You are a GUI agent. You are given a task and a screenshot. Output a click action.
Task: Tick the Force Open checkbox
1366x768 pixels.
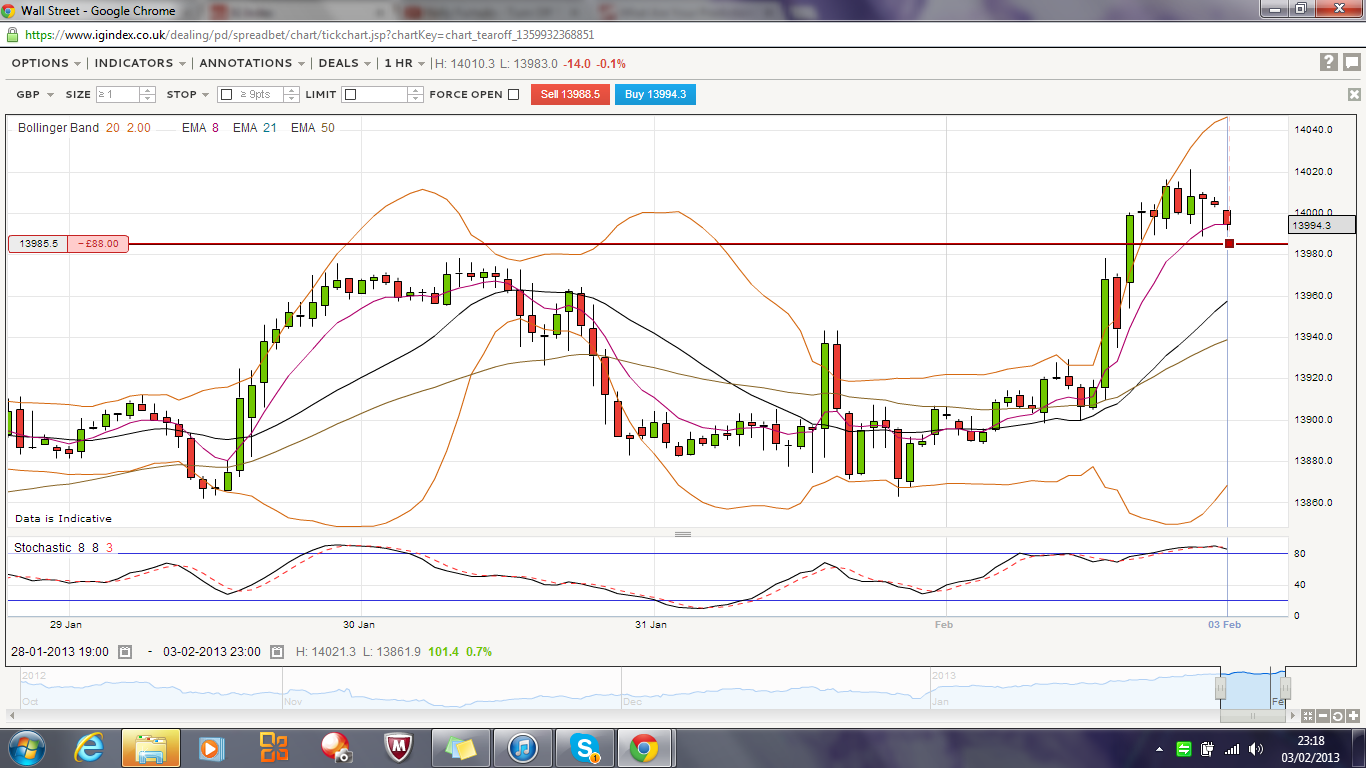click(514, 95)
